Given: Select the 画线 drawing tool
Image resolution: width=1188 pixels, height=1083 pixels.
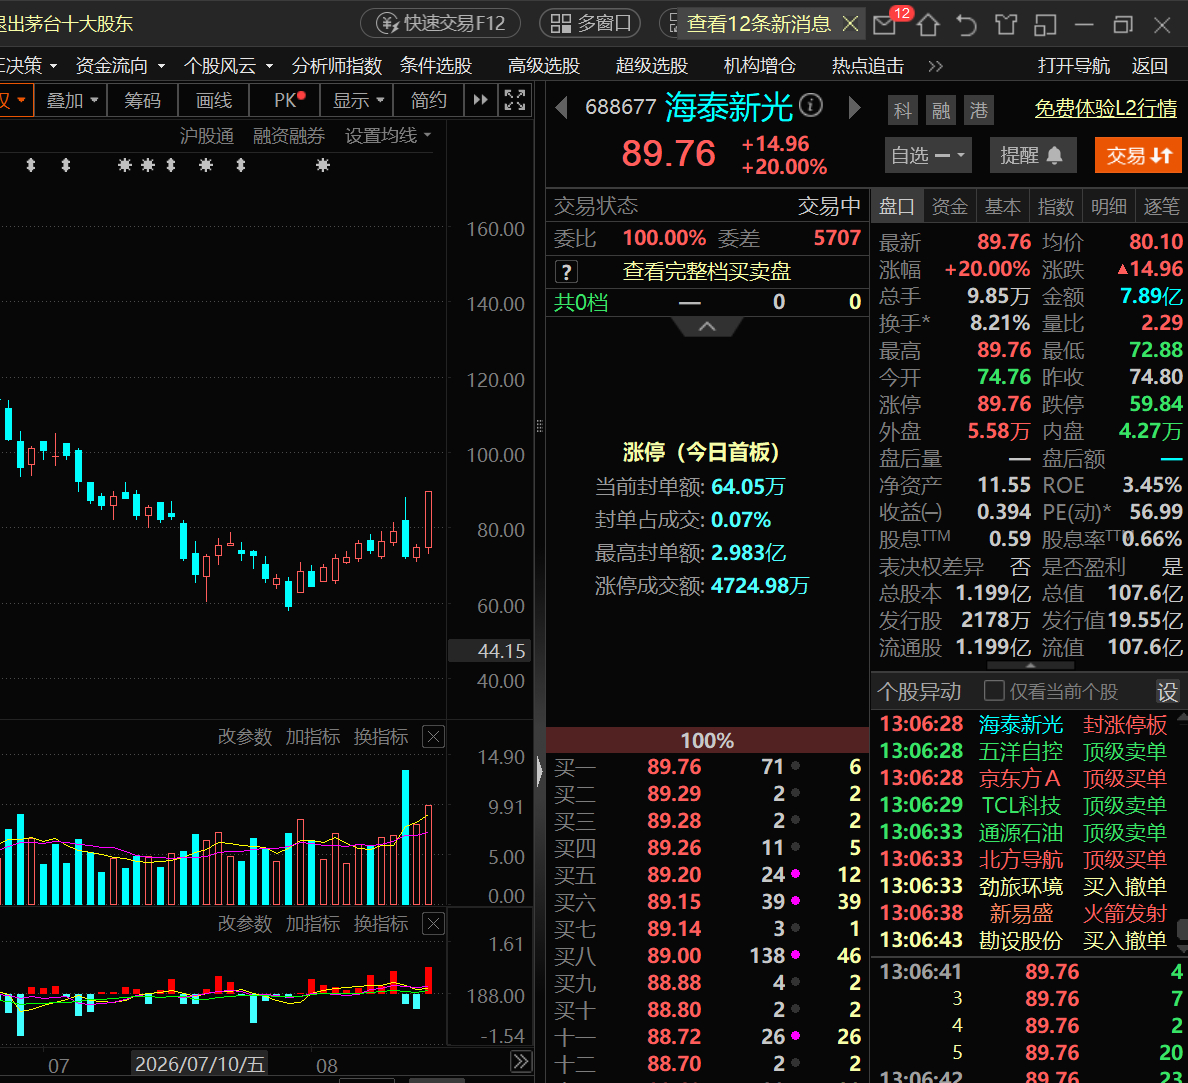Looking at the screenshot, I should (x=214, y=100).
